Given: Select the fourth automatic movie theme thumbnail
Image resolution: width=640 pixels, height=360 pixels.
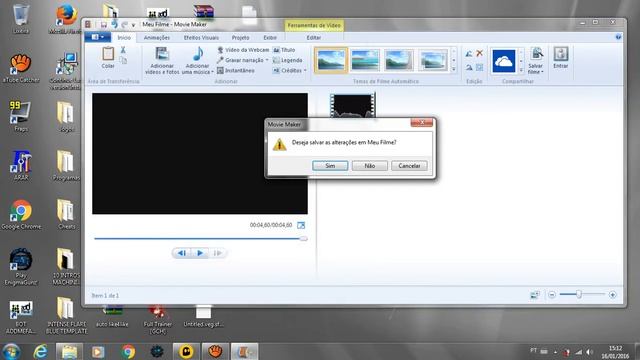Looking at the screenshot, I should point(433,60).
